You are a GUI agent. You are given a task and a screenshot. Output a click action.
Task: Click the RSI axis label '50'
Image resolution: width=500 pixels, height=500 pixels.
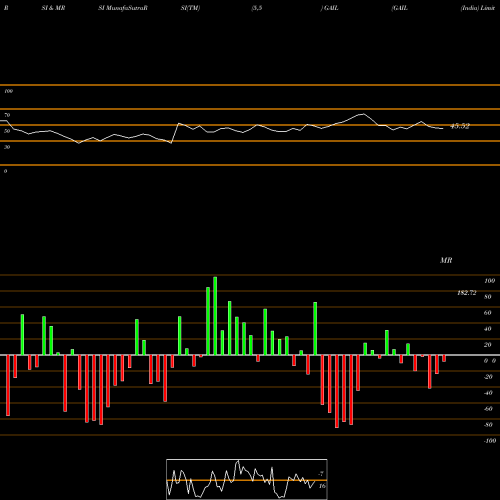(7, 131)
